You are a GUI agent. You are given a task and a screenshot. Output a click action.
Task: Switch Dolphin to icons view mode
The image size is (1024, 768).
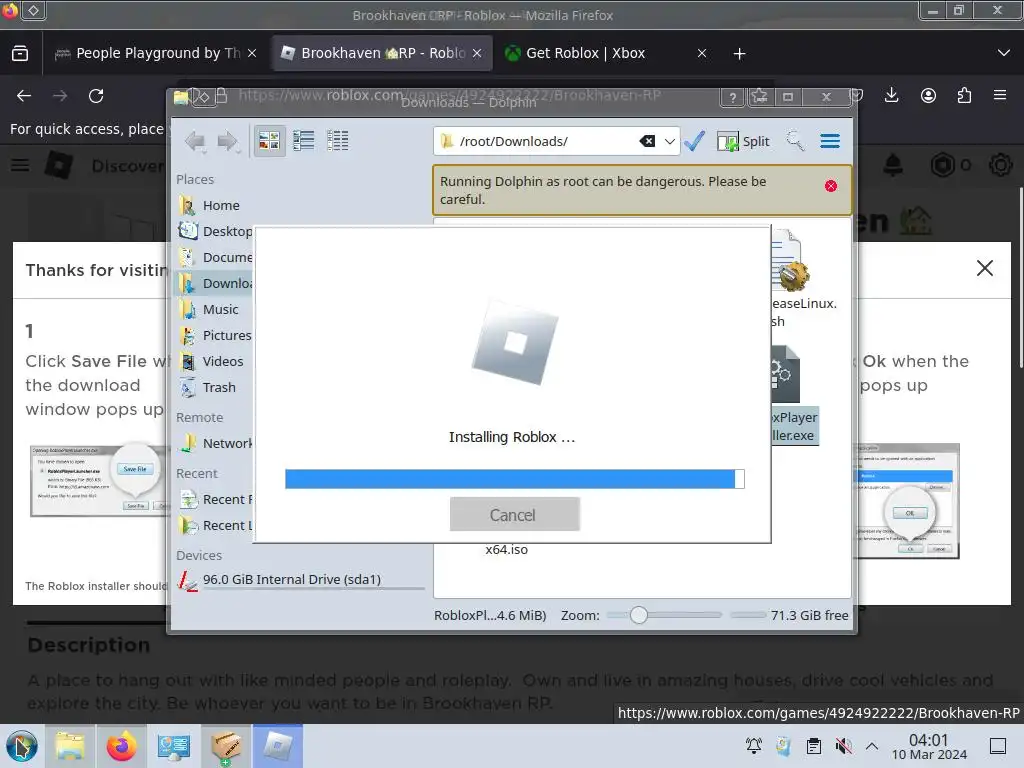click(269, 140)
